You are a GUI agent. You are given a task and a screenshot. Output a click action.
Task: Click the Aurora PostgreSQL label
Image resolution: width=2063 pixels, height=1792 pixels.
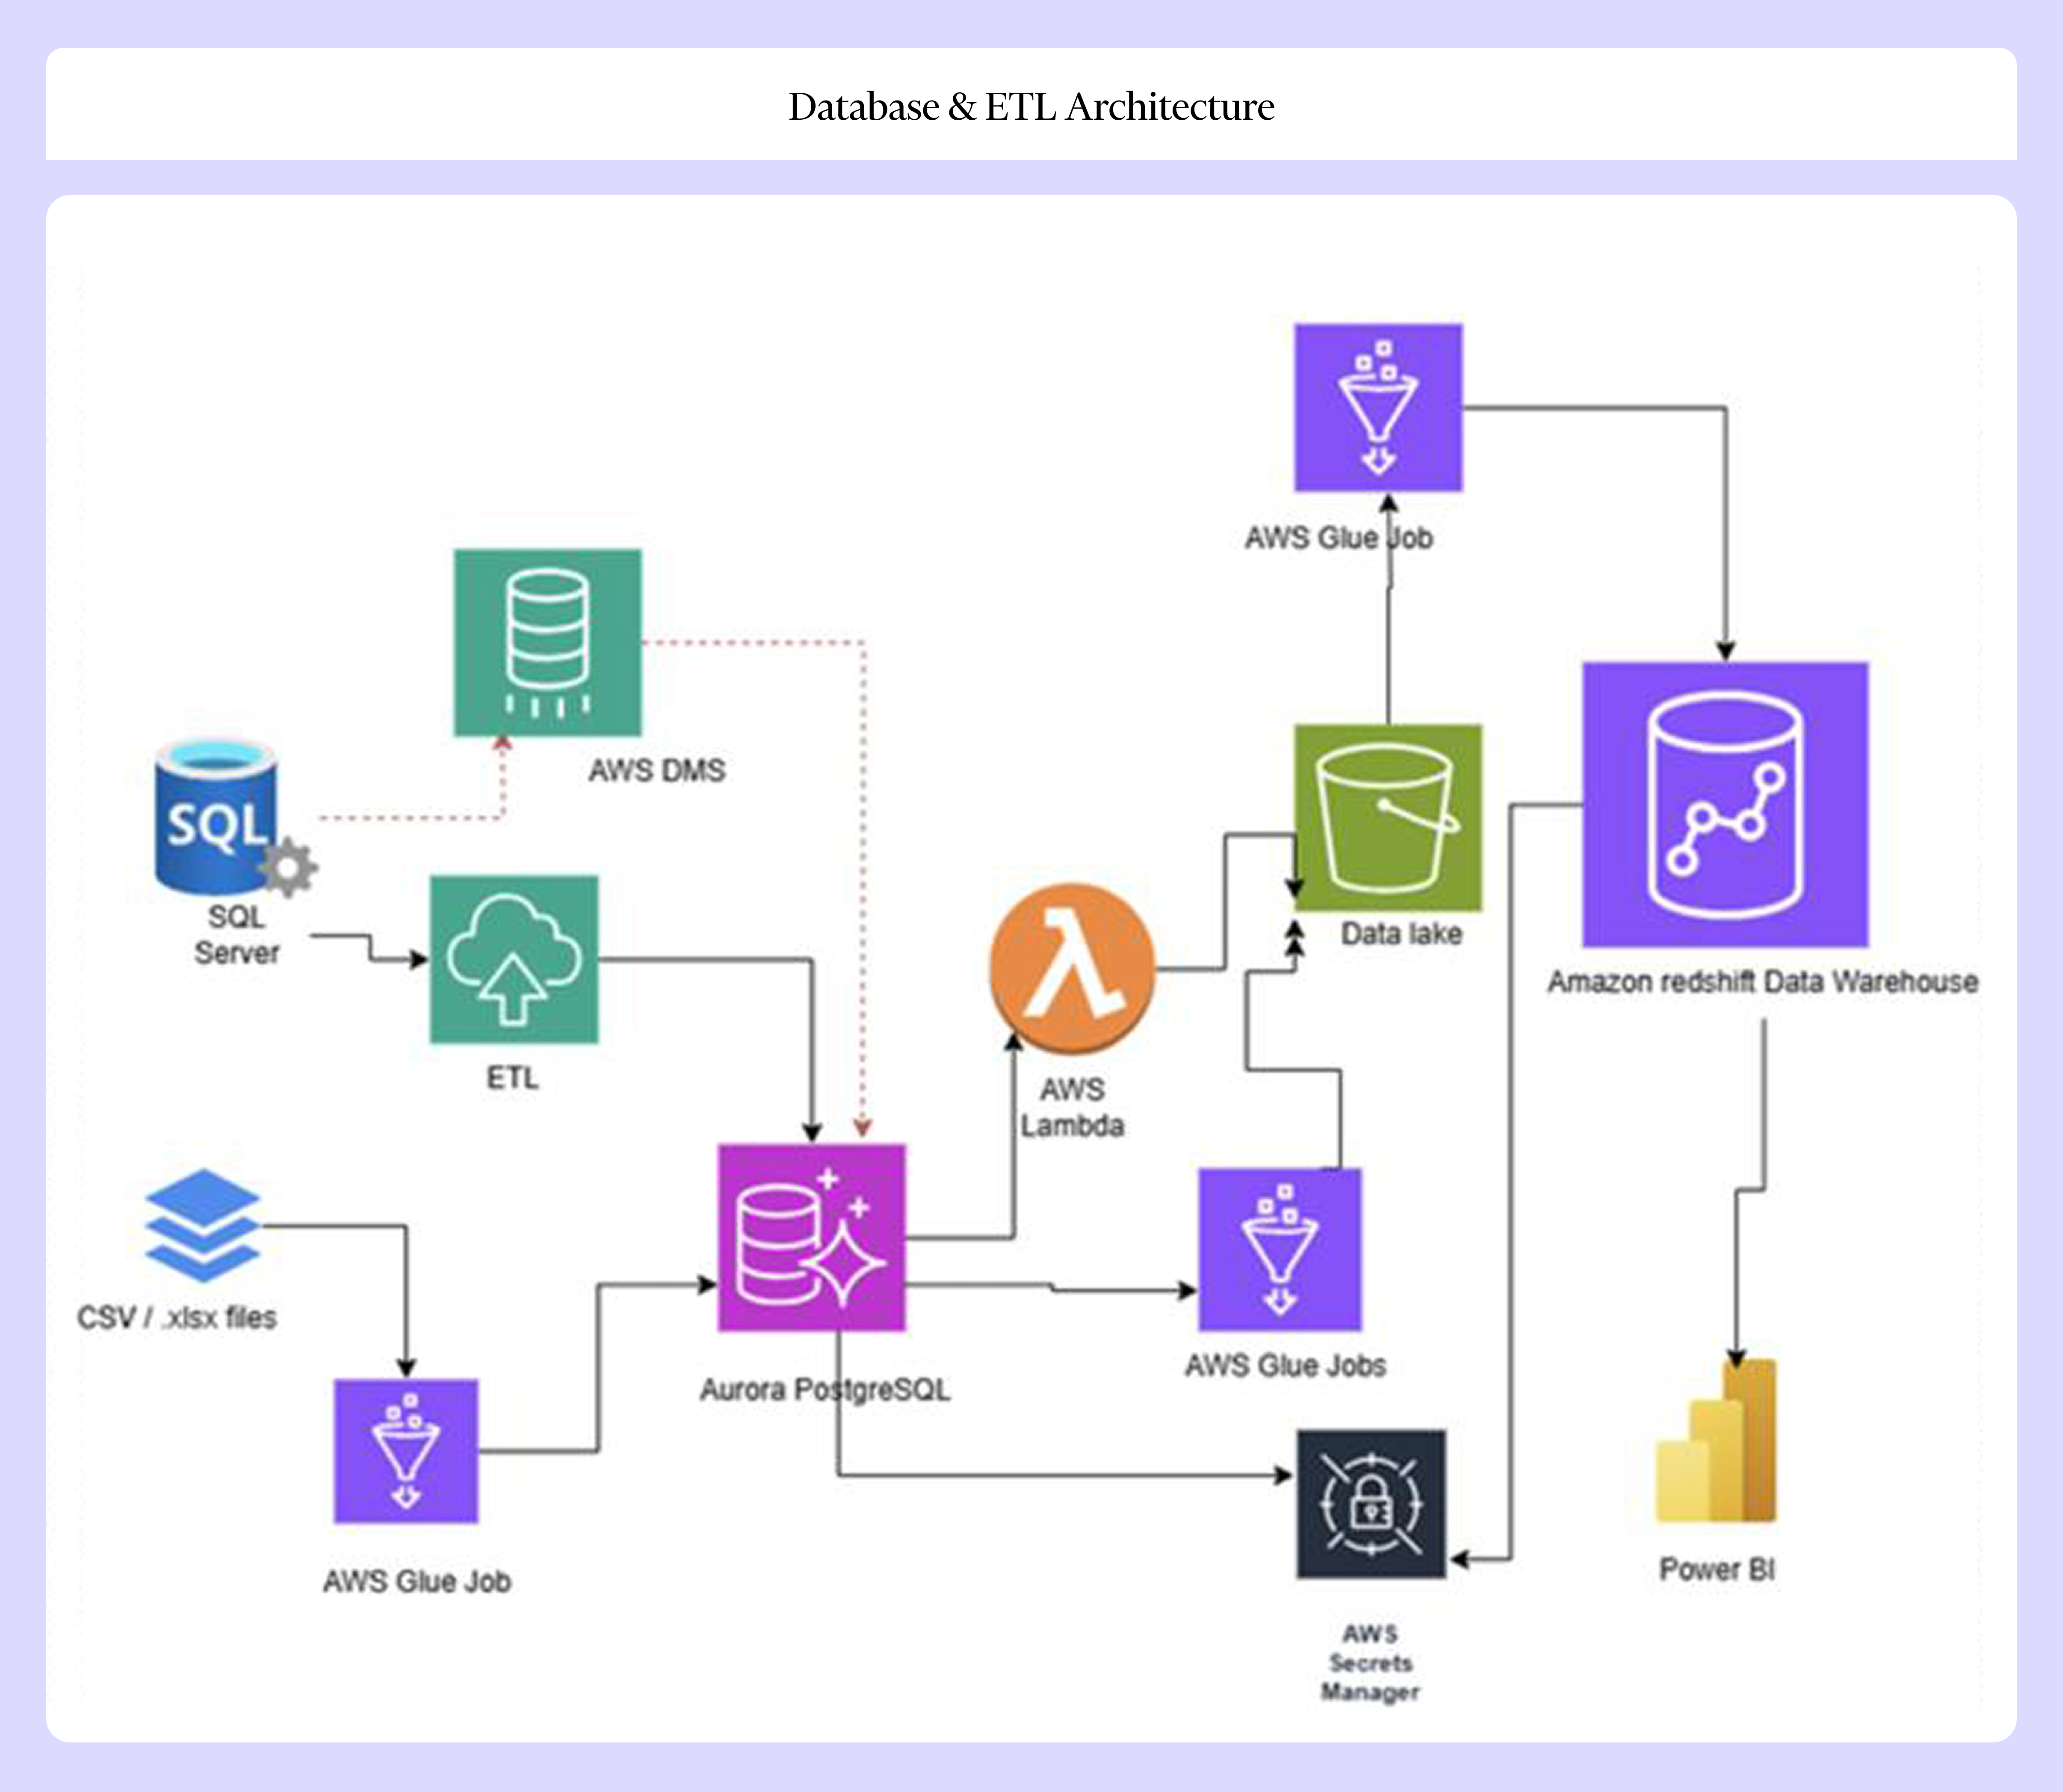[825, 1389]
